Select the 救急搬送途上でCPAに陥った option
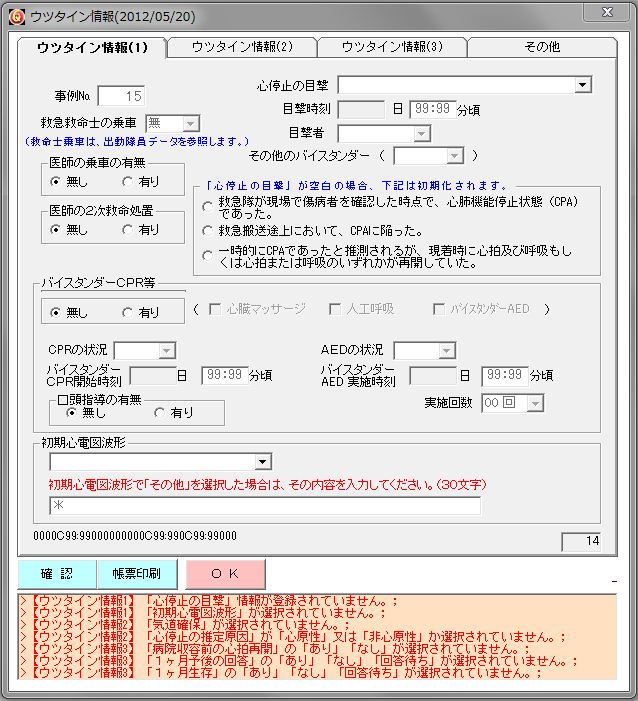Image resolution: width=638 pixels, height=701 pixels. (x=208, y=231)
